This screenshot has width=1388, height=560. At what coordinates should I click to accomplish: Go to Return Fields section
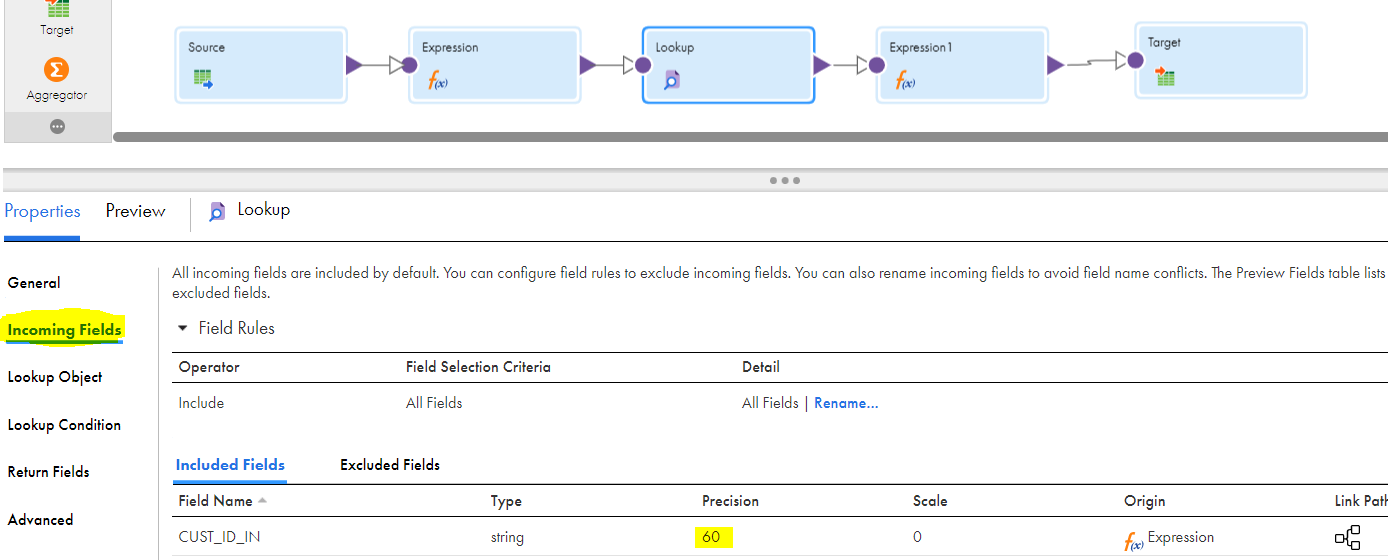coord(49,472)
